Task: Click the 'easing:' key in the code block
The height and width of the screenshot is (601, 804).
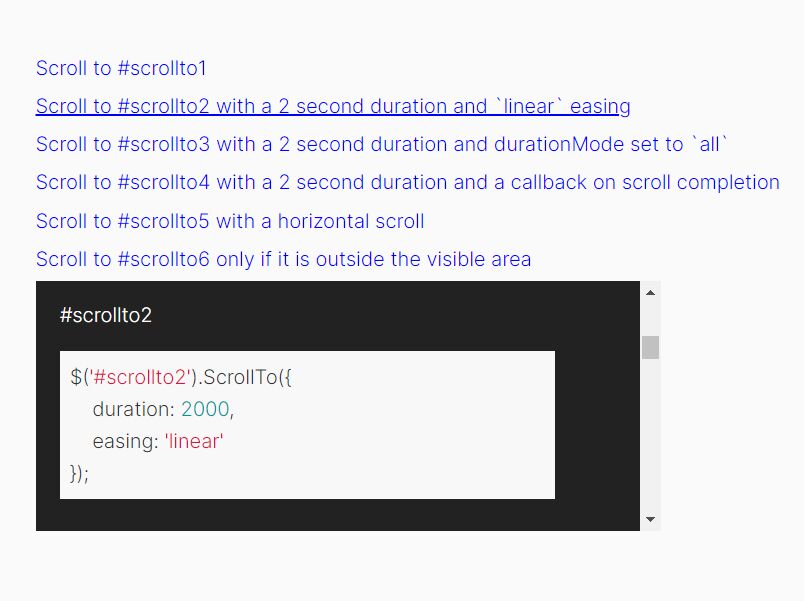Action: click(126, 441)
